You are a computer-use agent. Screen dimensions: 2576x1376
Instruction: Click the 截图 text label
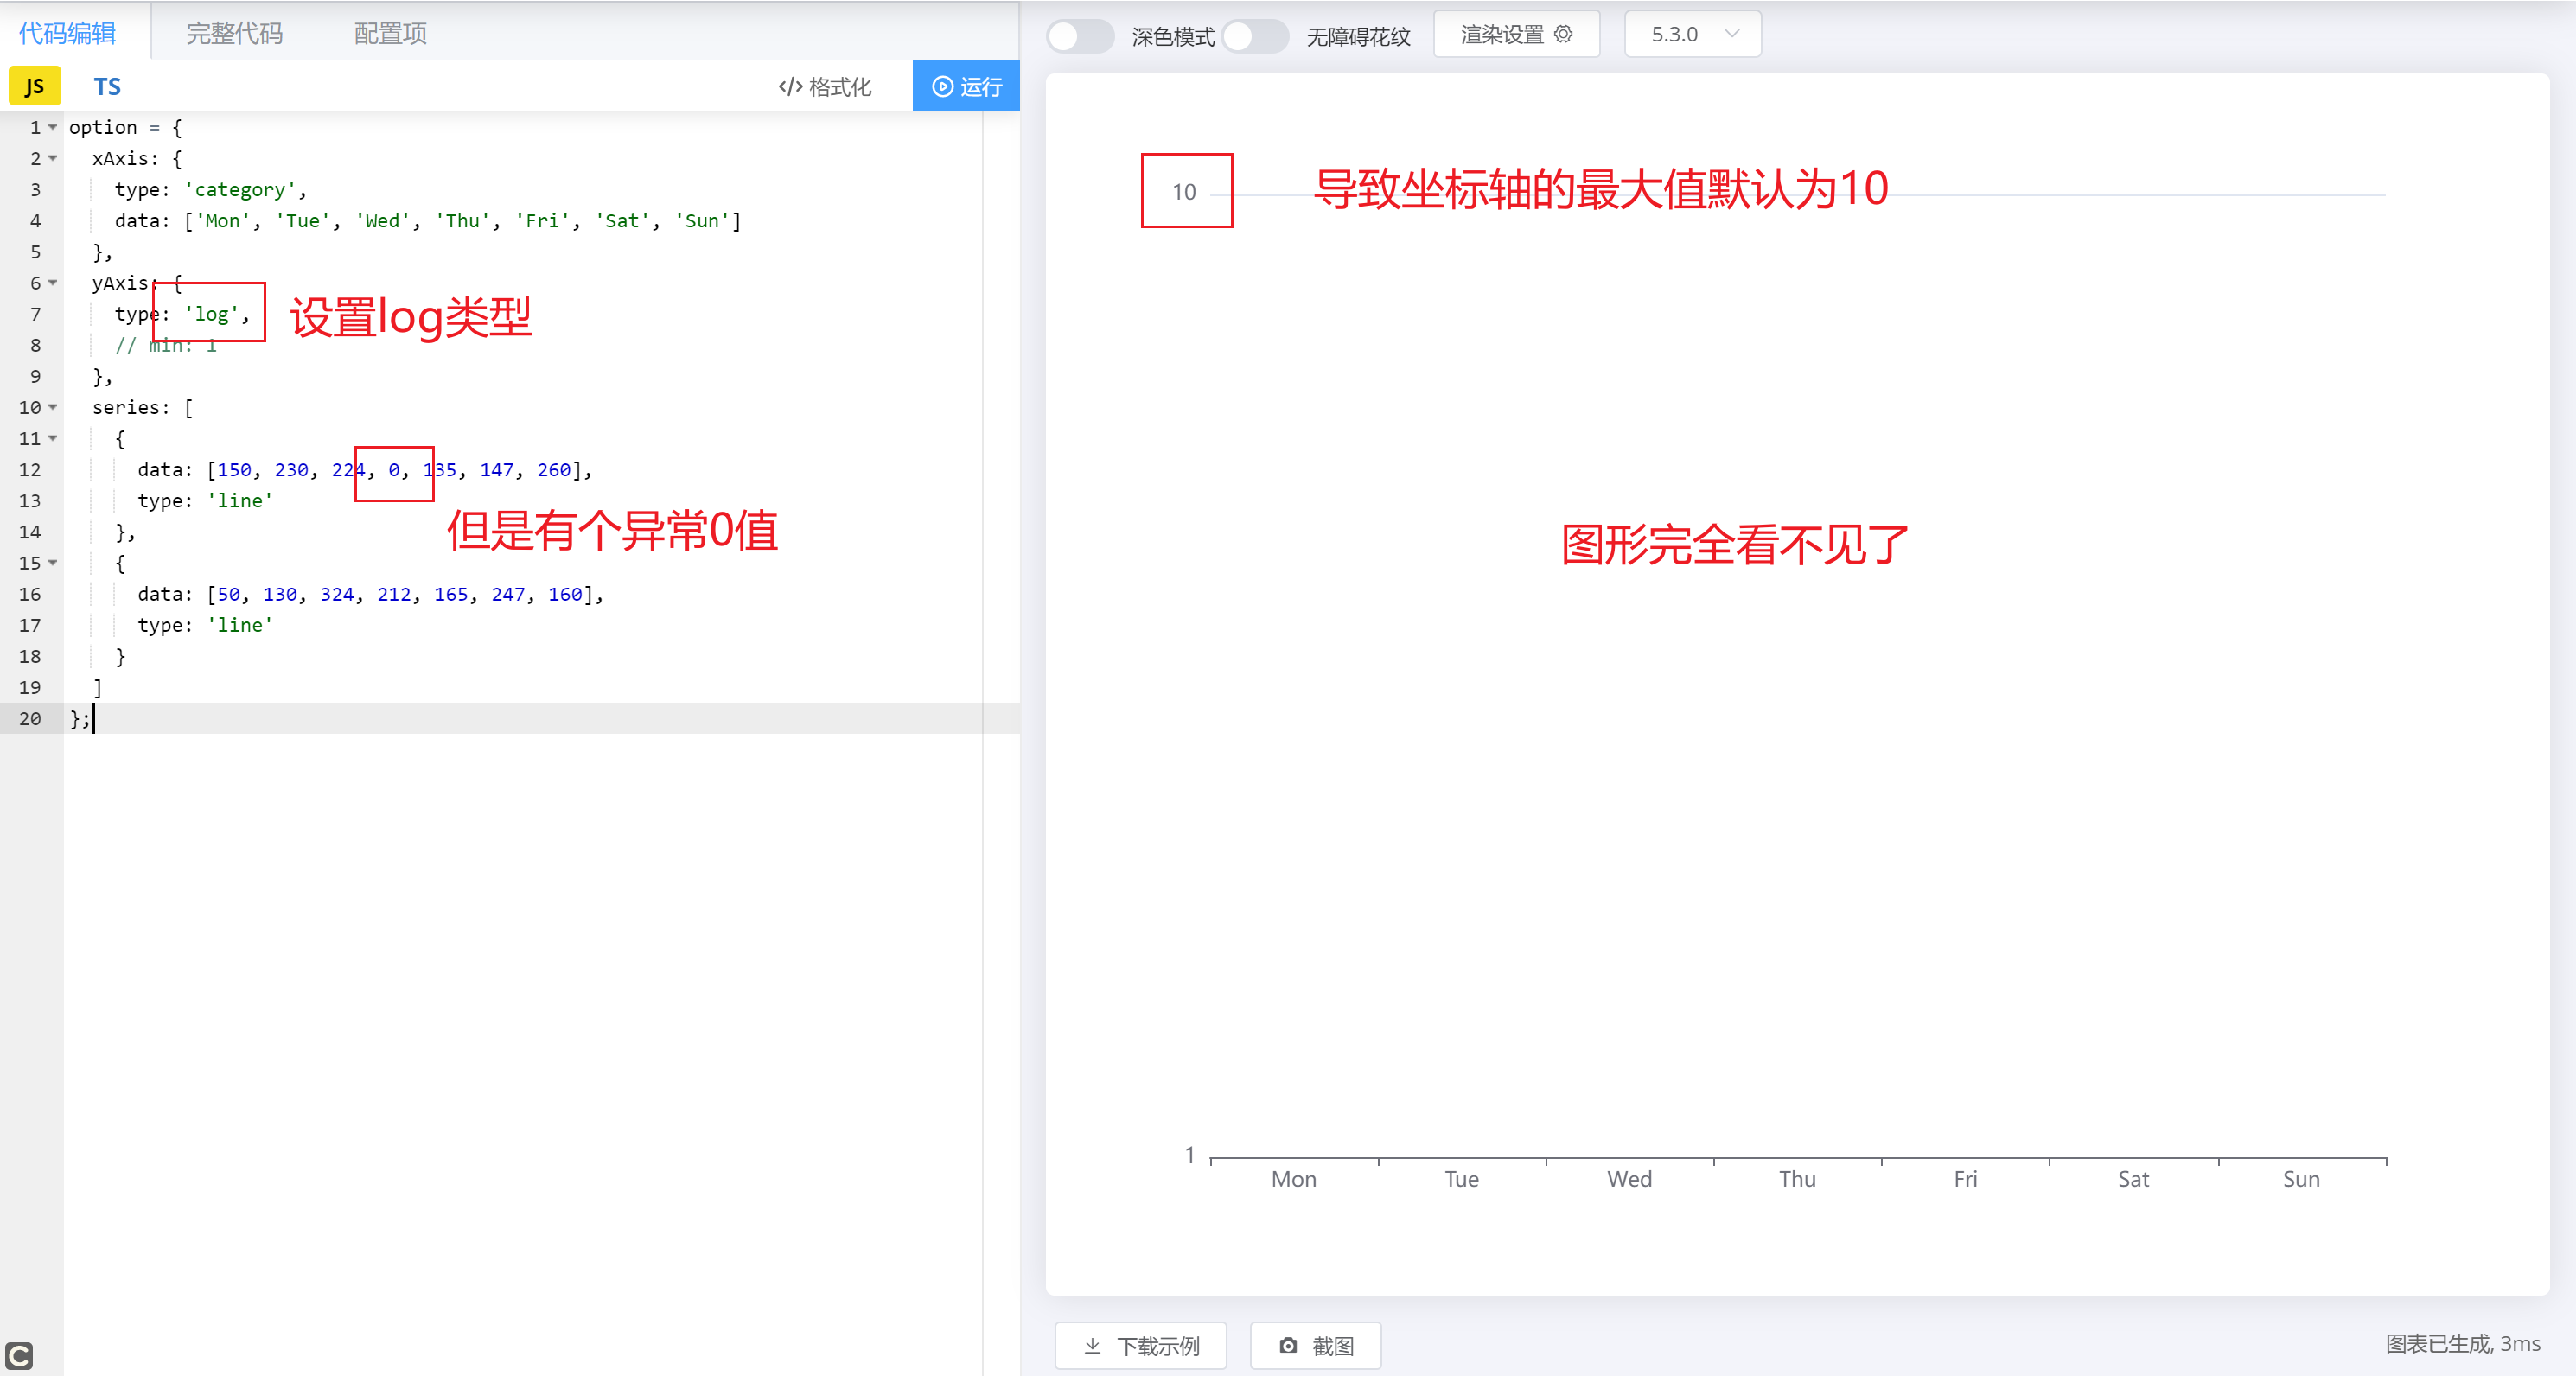pos(1333,1346)
